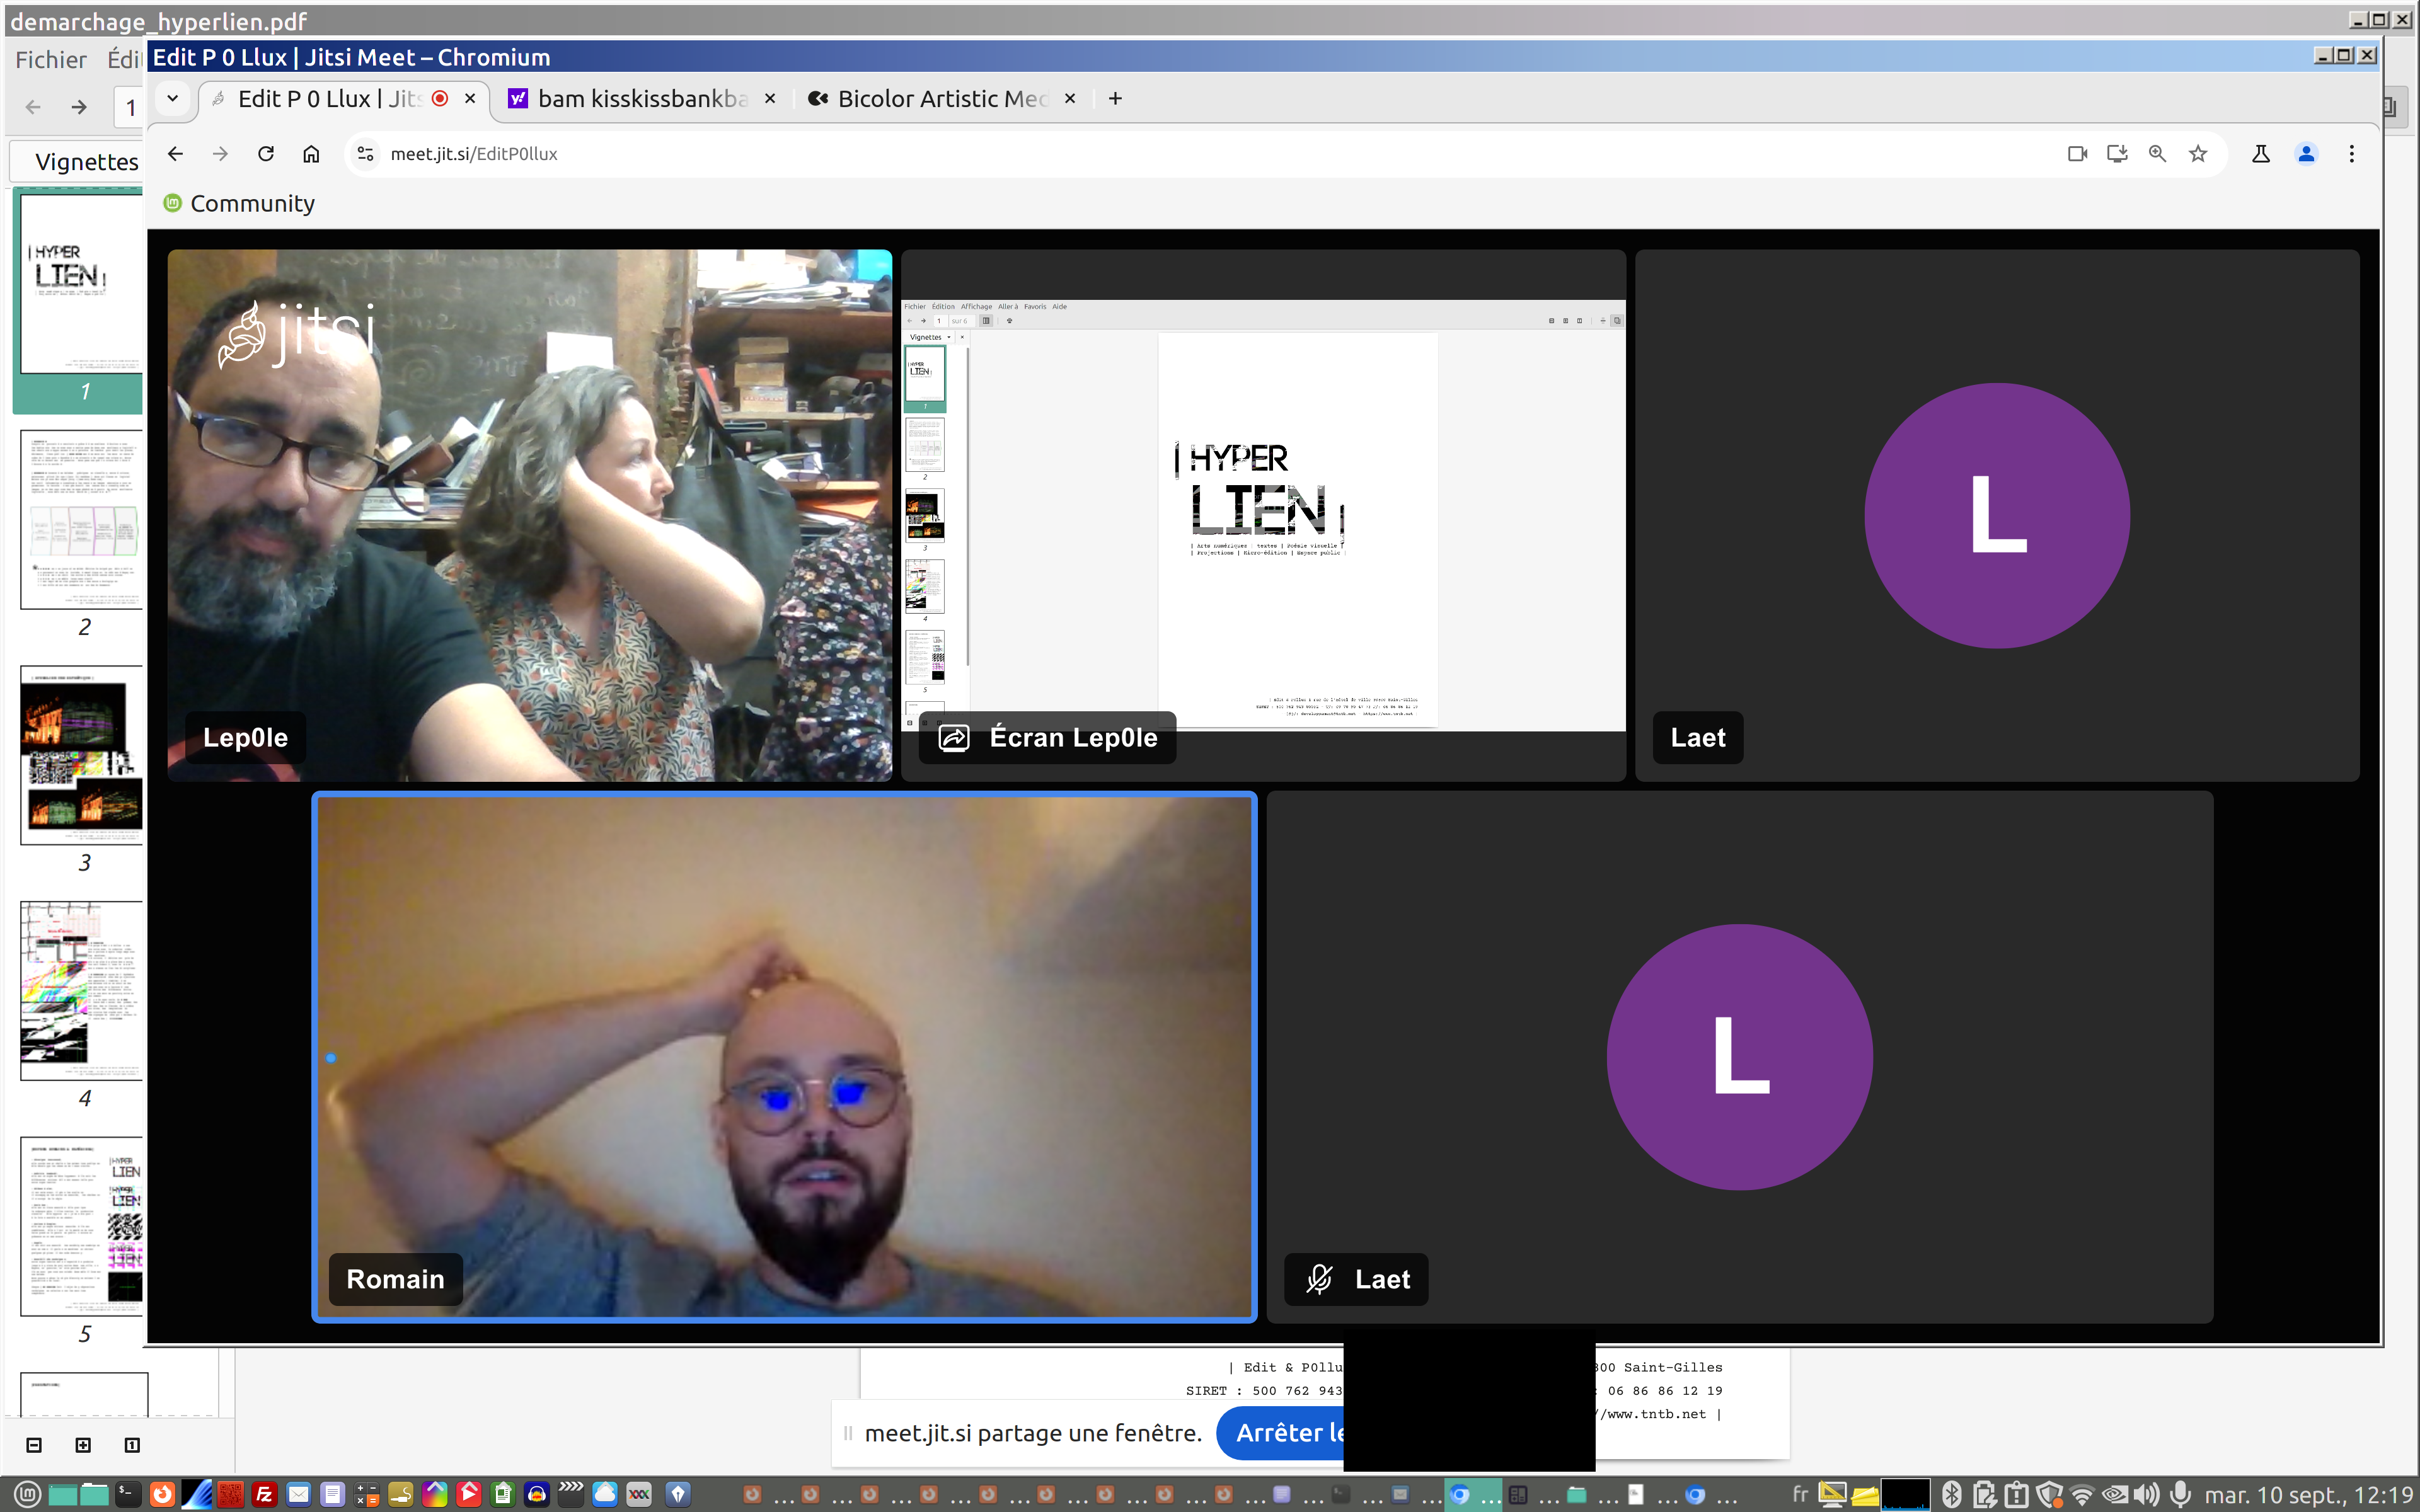Toggle the microphone icon in system tray

[x=2180, y=1494]
